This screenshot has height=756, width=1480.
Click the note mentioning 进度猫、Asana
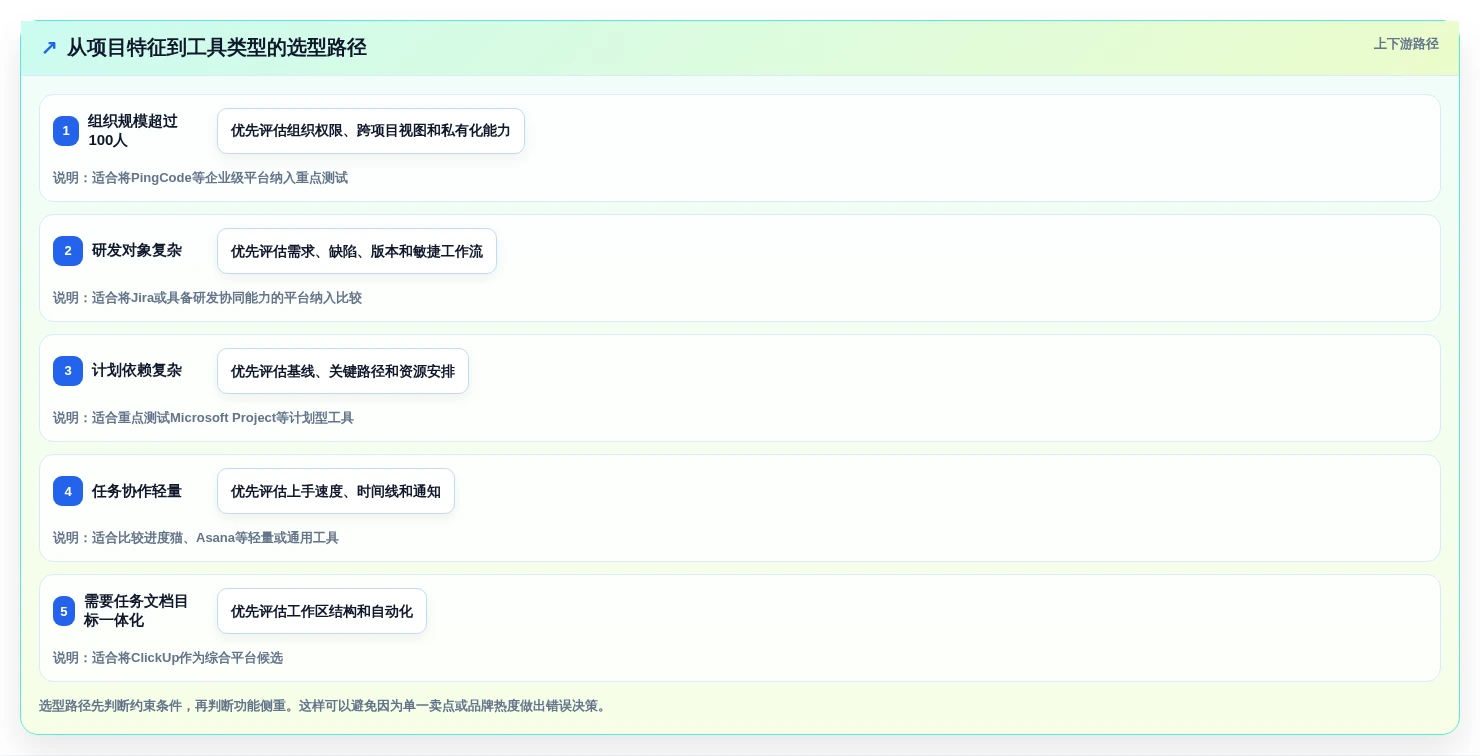coord(196,538)
